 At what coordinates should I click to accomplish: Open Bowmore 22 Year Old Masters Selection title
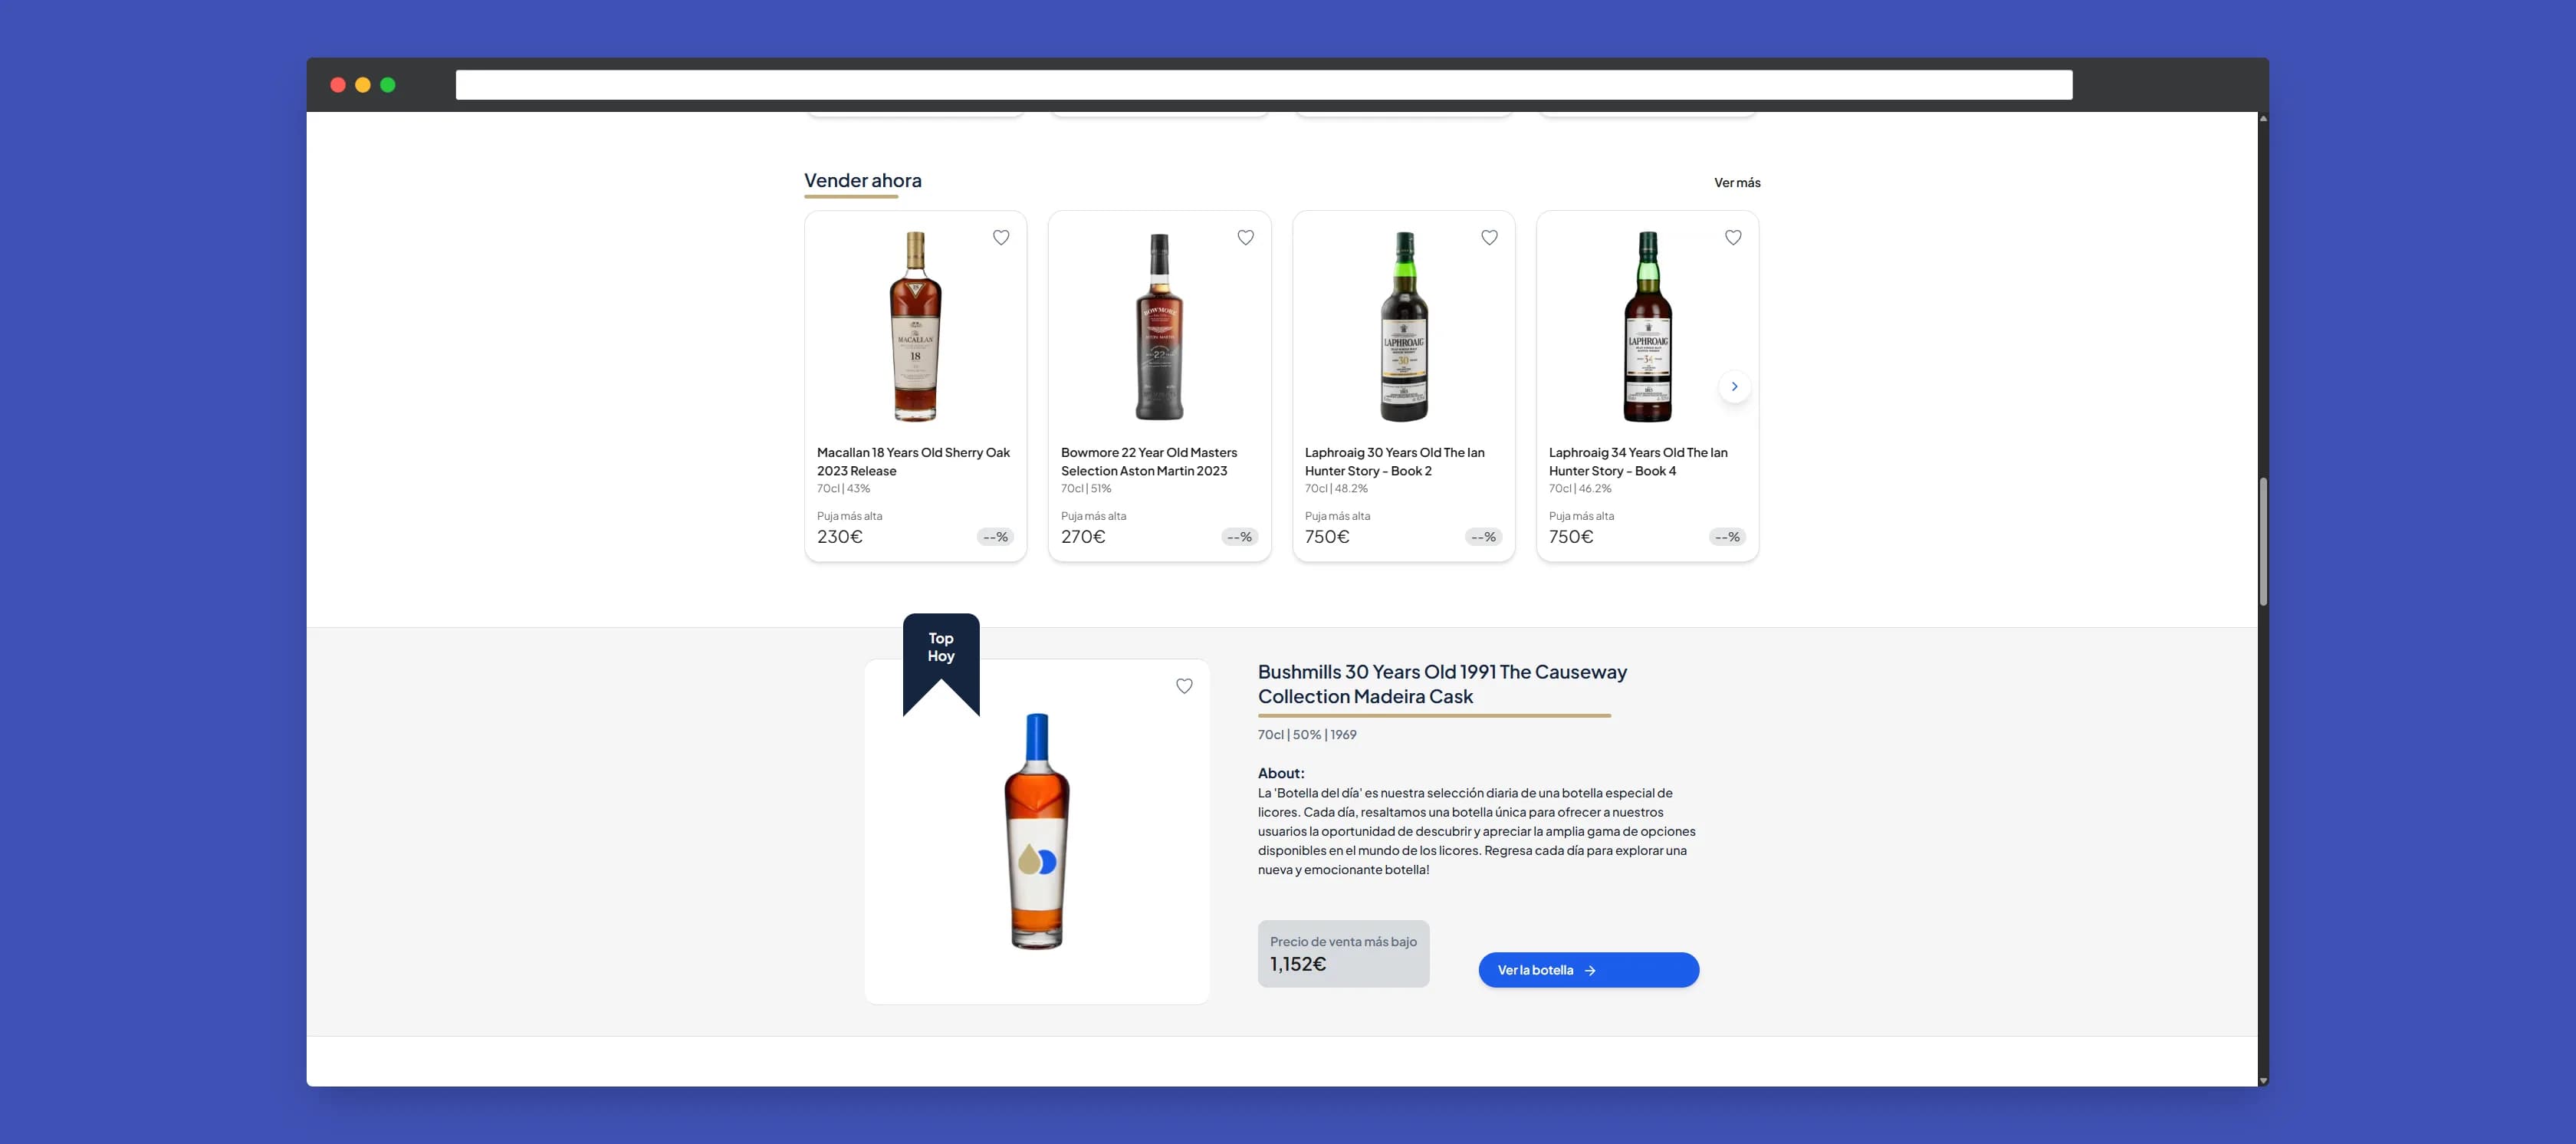tap(1149, 462)
